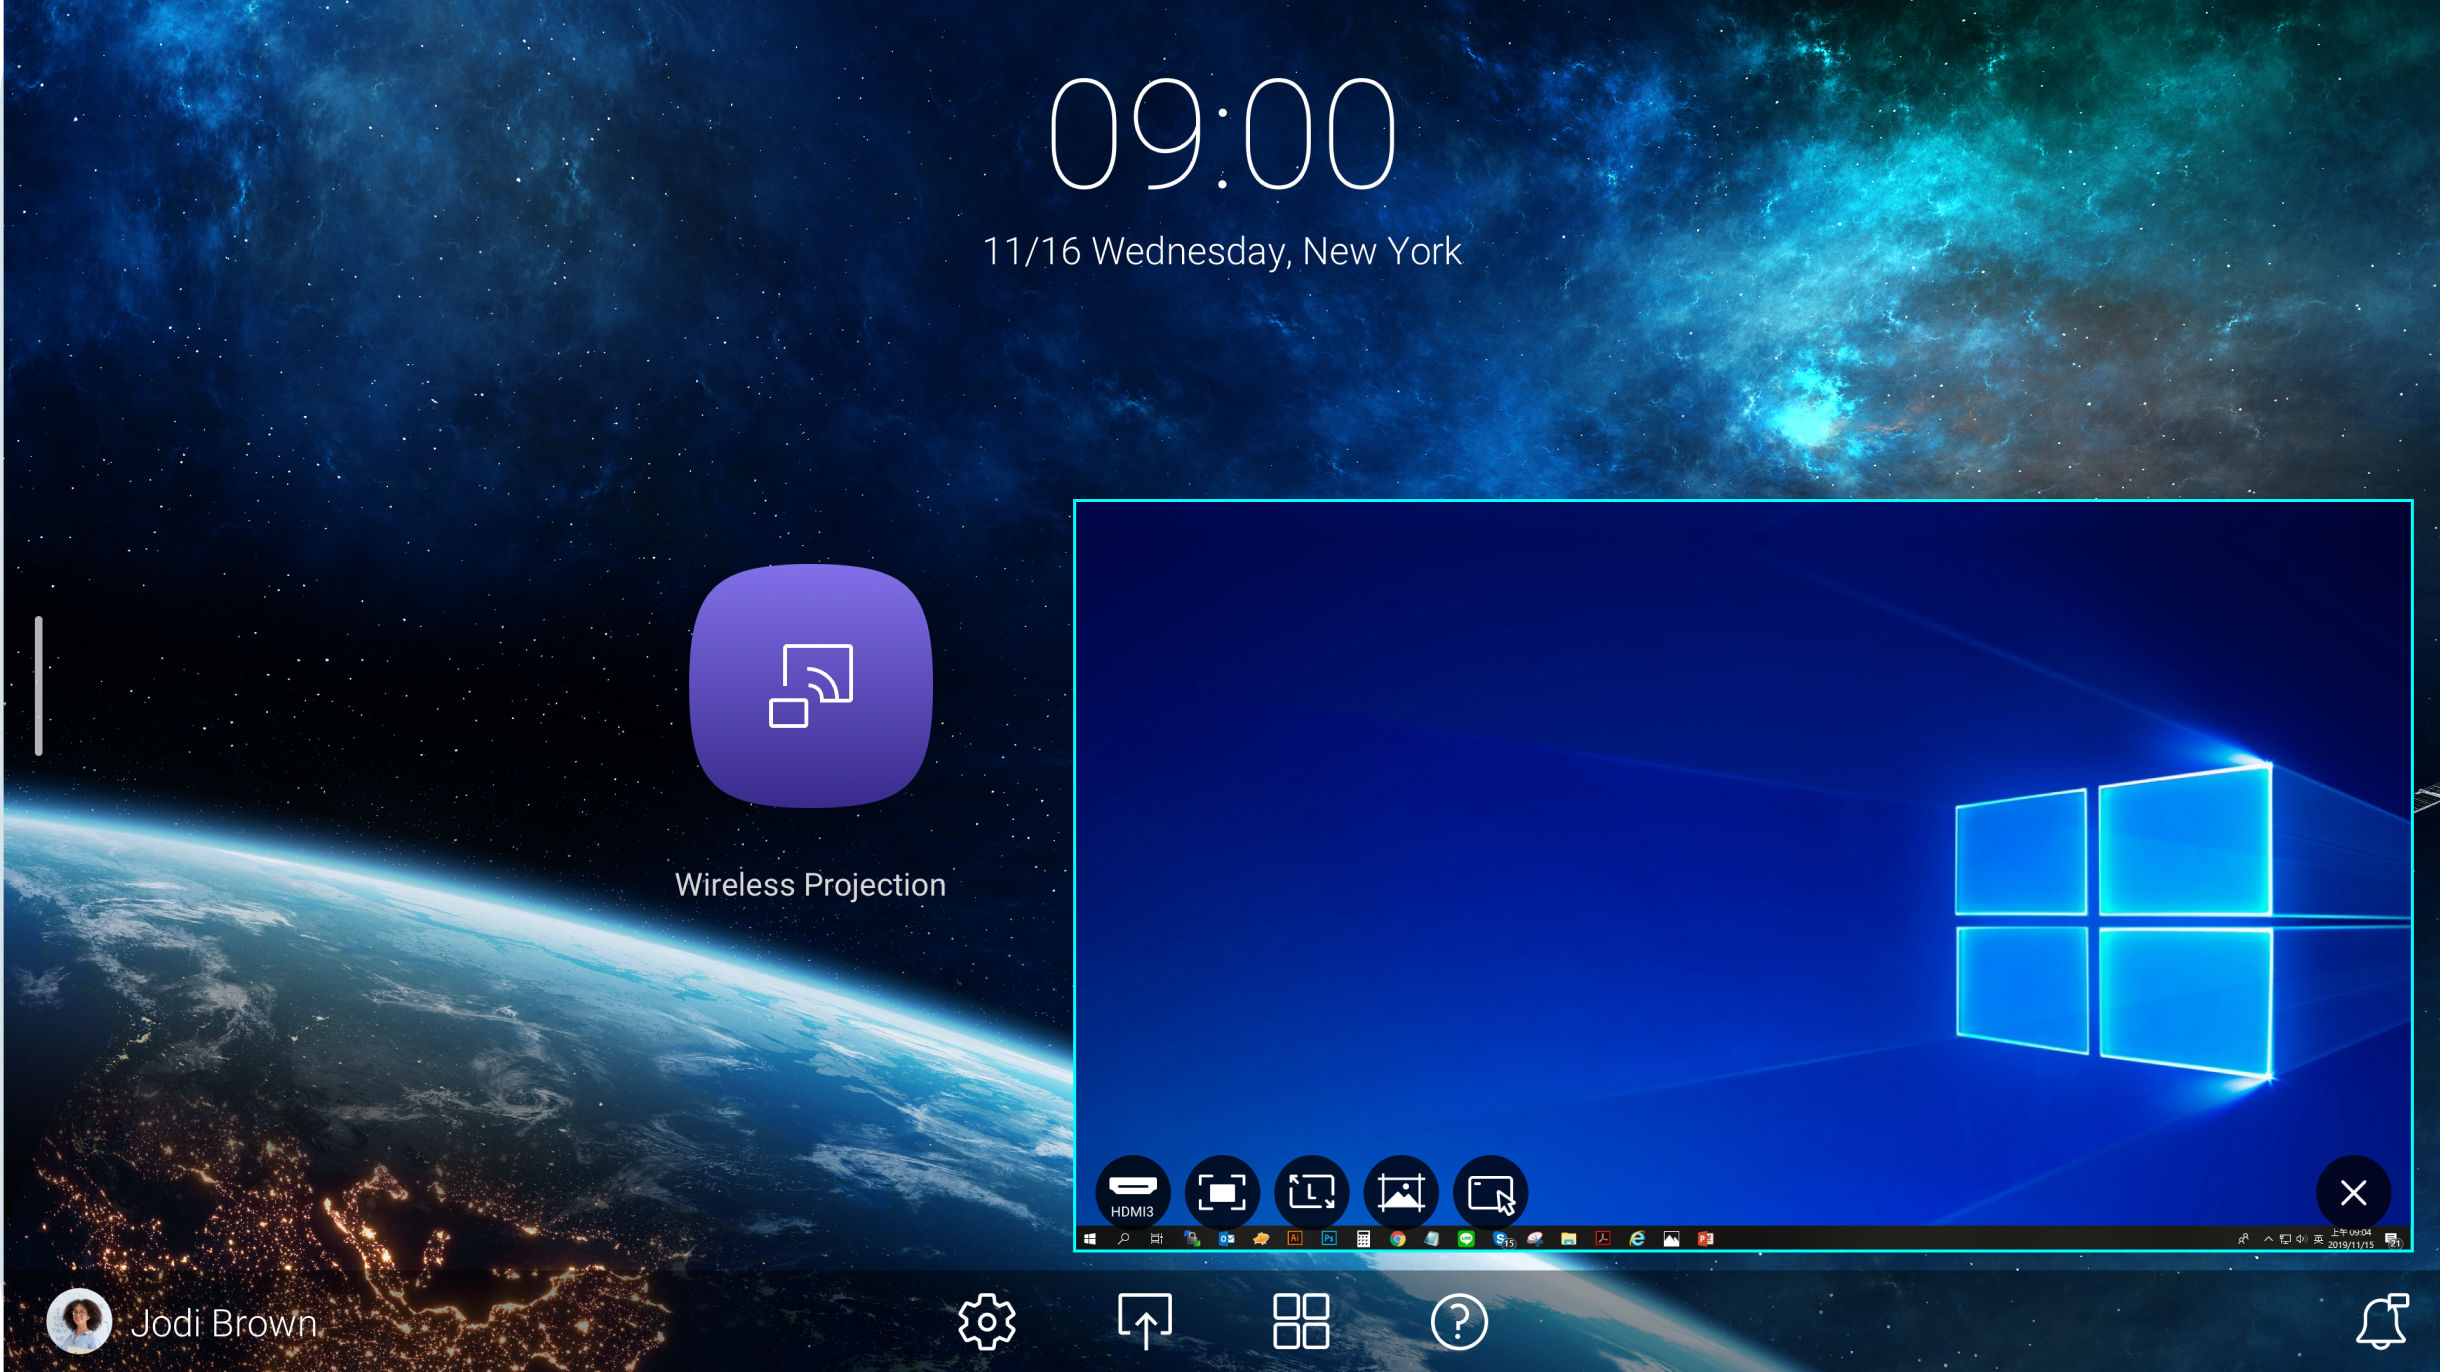The height and width of the screenshot is (1372, 2440).
Task: Open the Action Center in the preview taskbar
Action: coord(2393,1240)
